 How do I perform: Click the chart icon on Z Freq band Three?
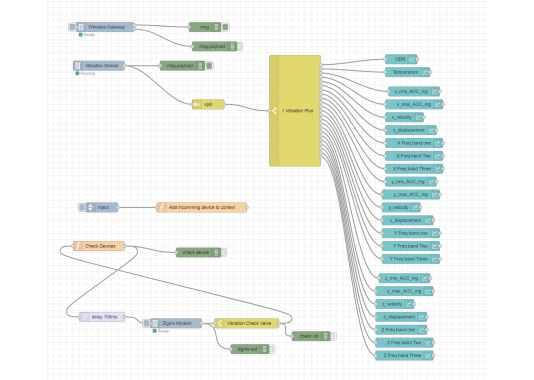[428, 355]
